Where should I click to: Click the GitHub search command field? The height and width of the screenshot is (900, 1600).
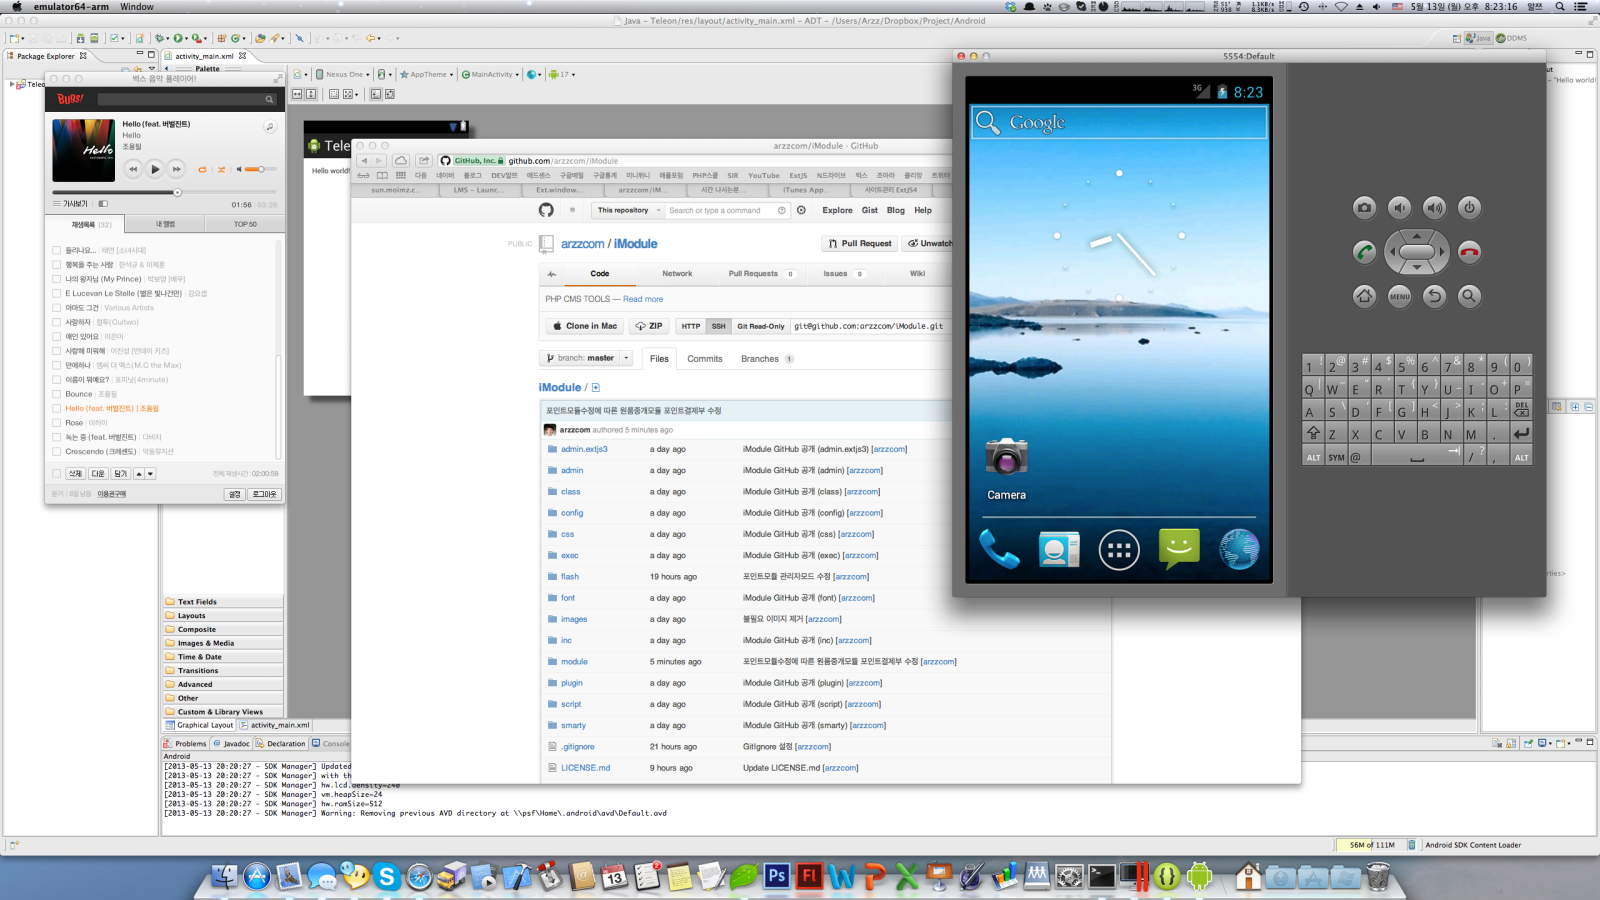(x=720, y=211)
